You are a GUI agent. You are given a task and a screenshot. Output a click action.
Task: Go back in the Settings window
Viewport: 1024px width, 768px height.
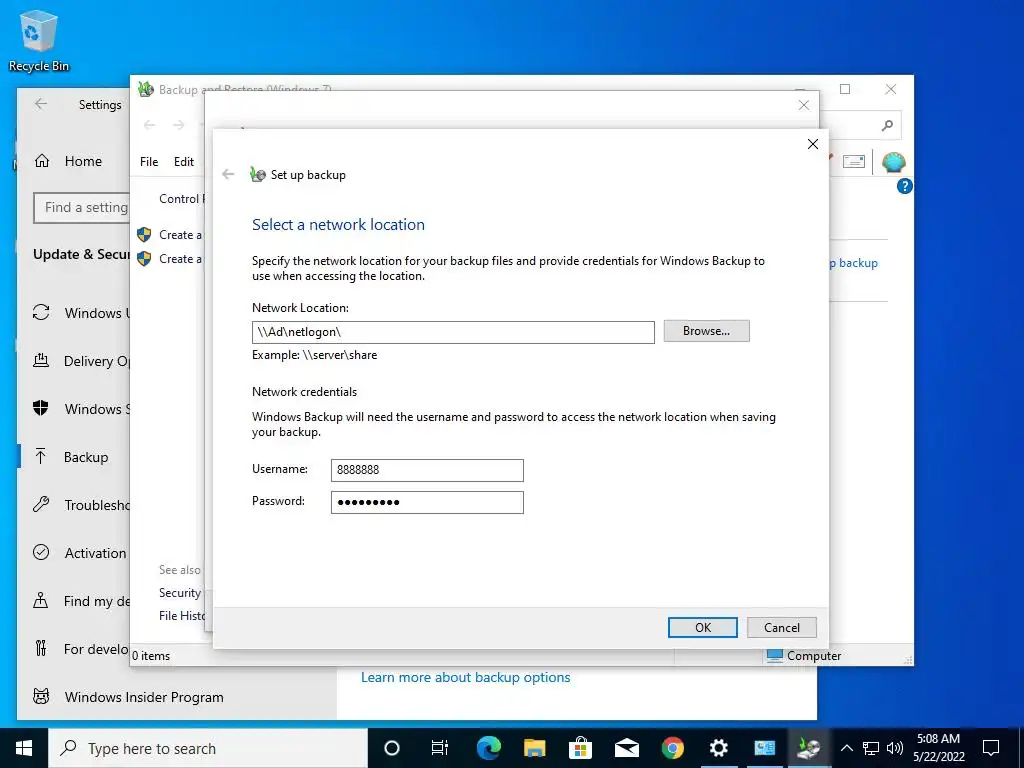click(x=41, y=104)
